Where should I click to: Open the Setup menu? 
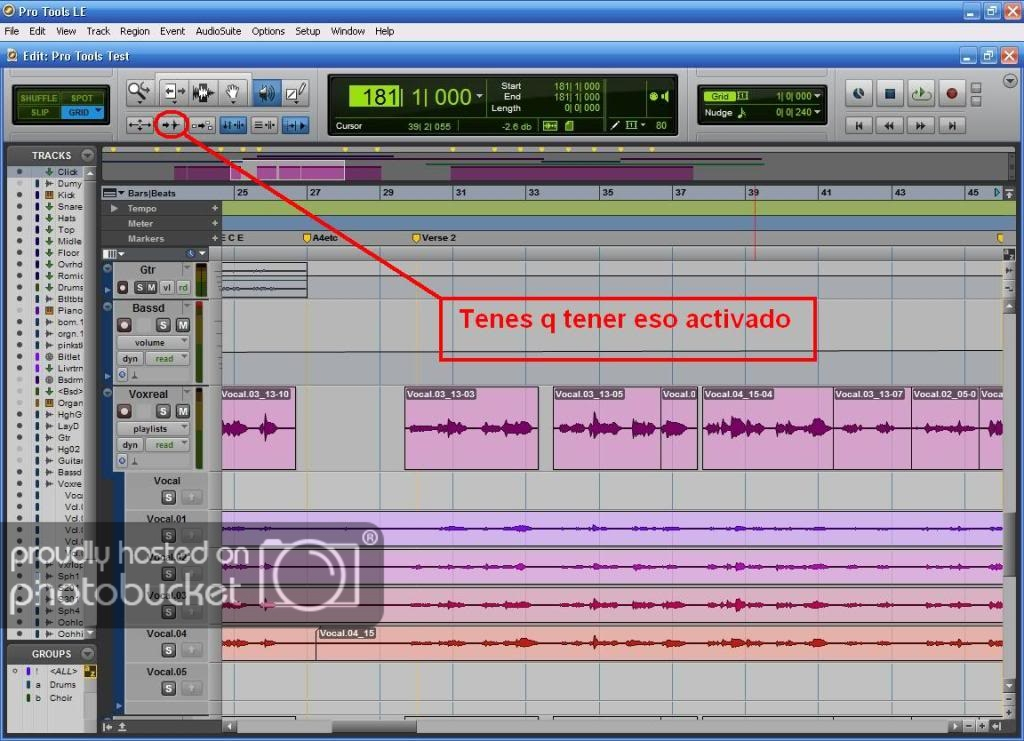pyautogui.click(x=307, y=31)
